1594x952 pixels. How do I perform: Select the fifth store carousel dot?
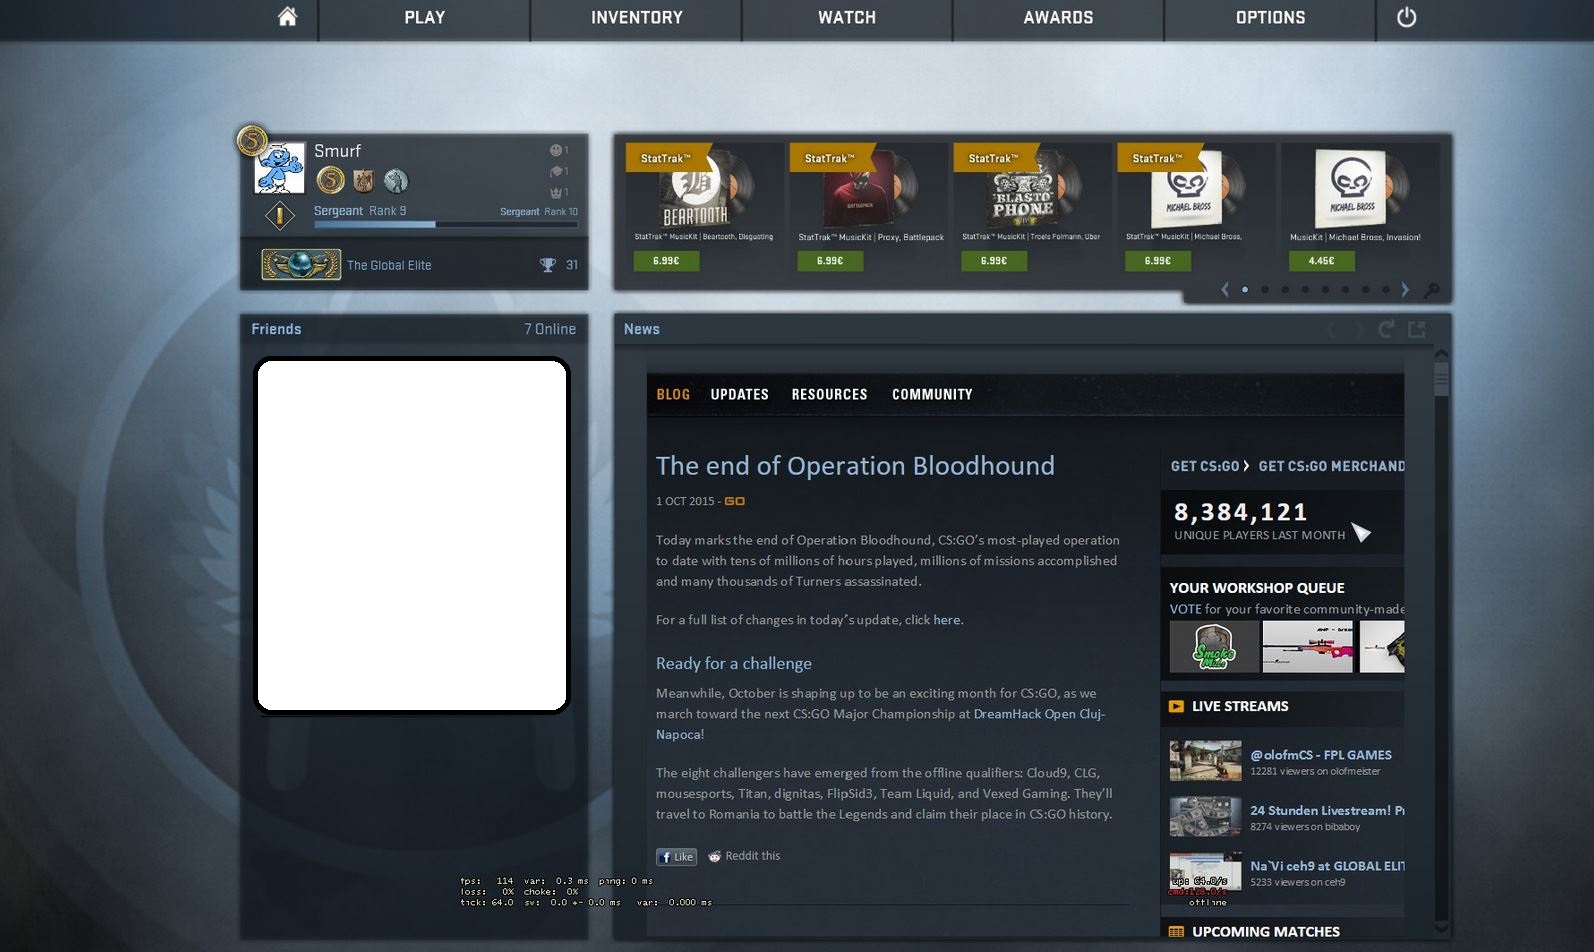point(1325,290)
